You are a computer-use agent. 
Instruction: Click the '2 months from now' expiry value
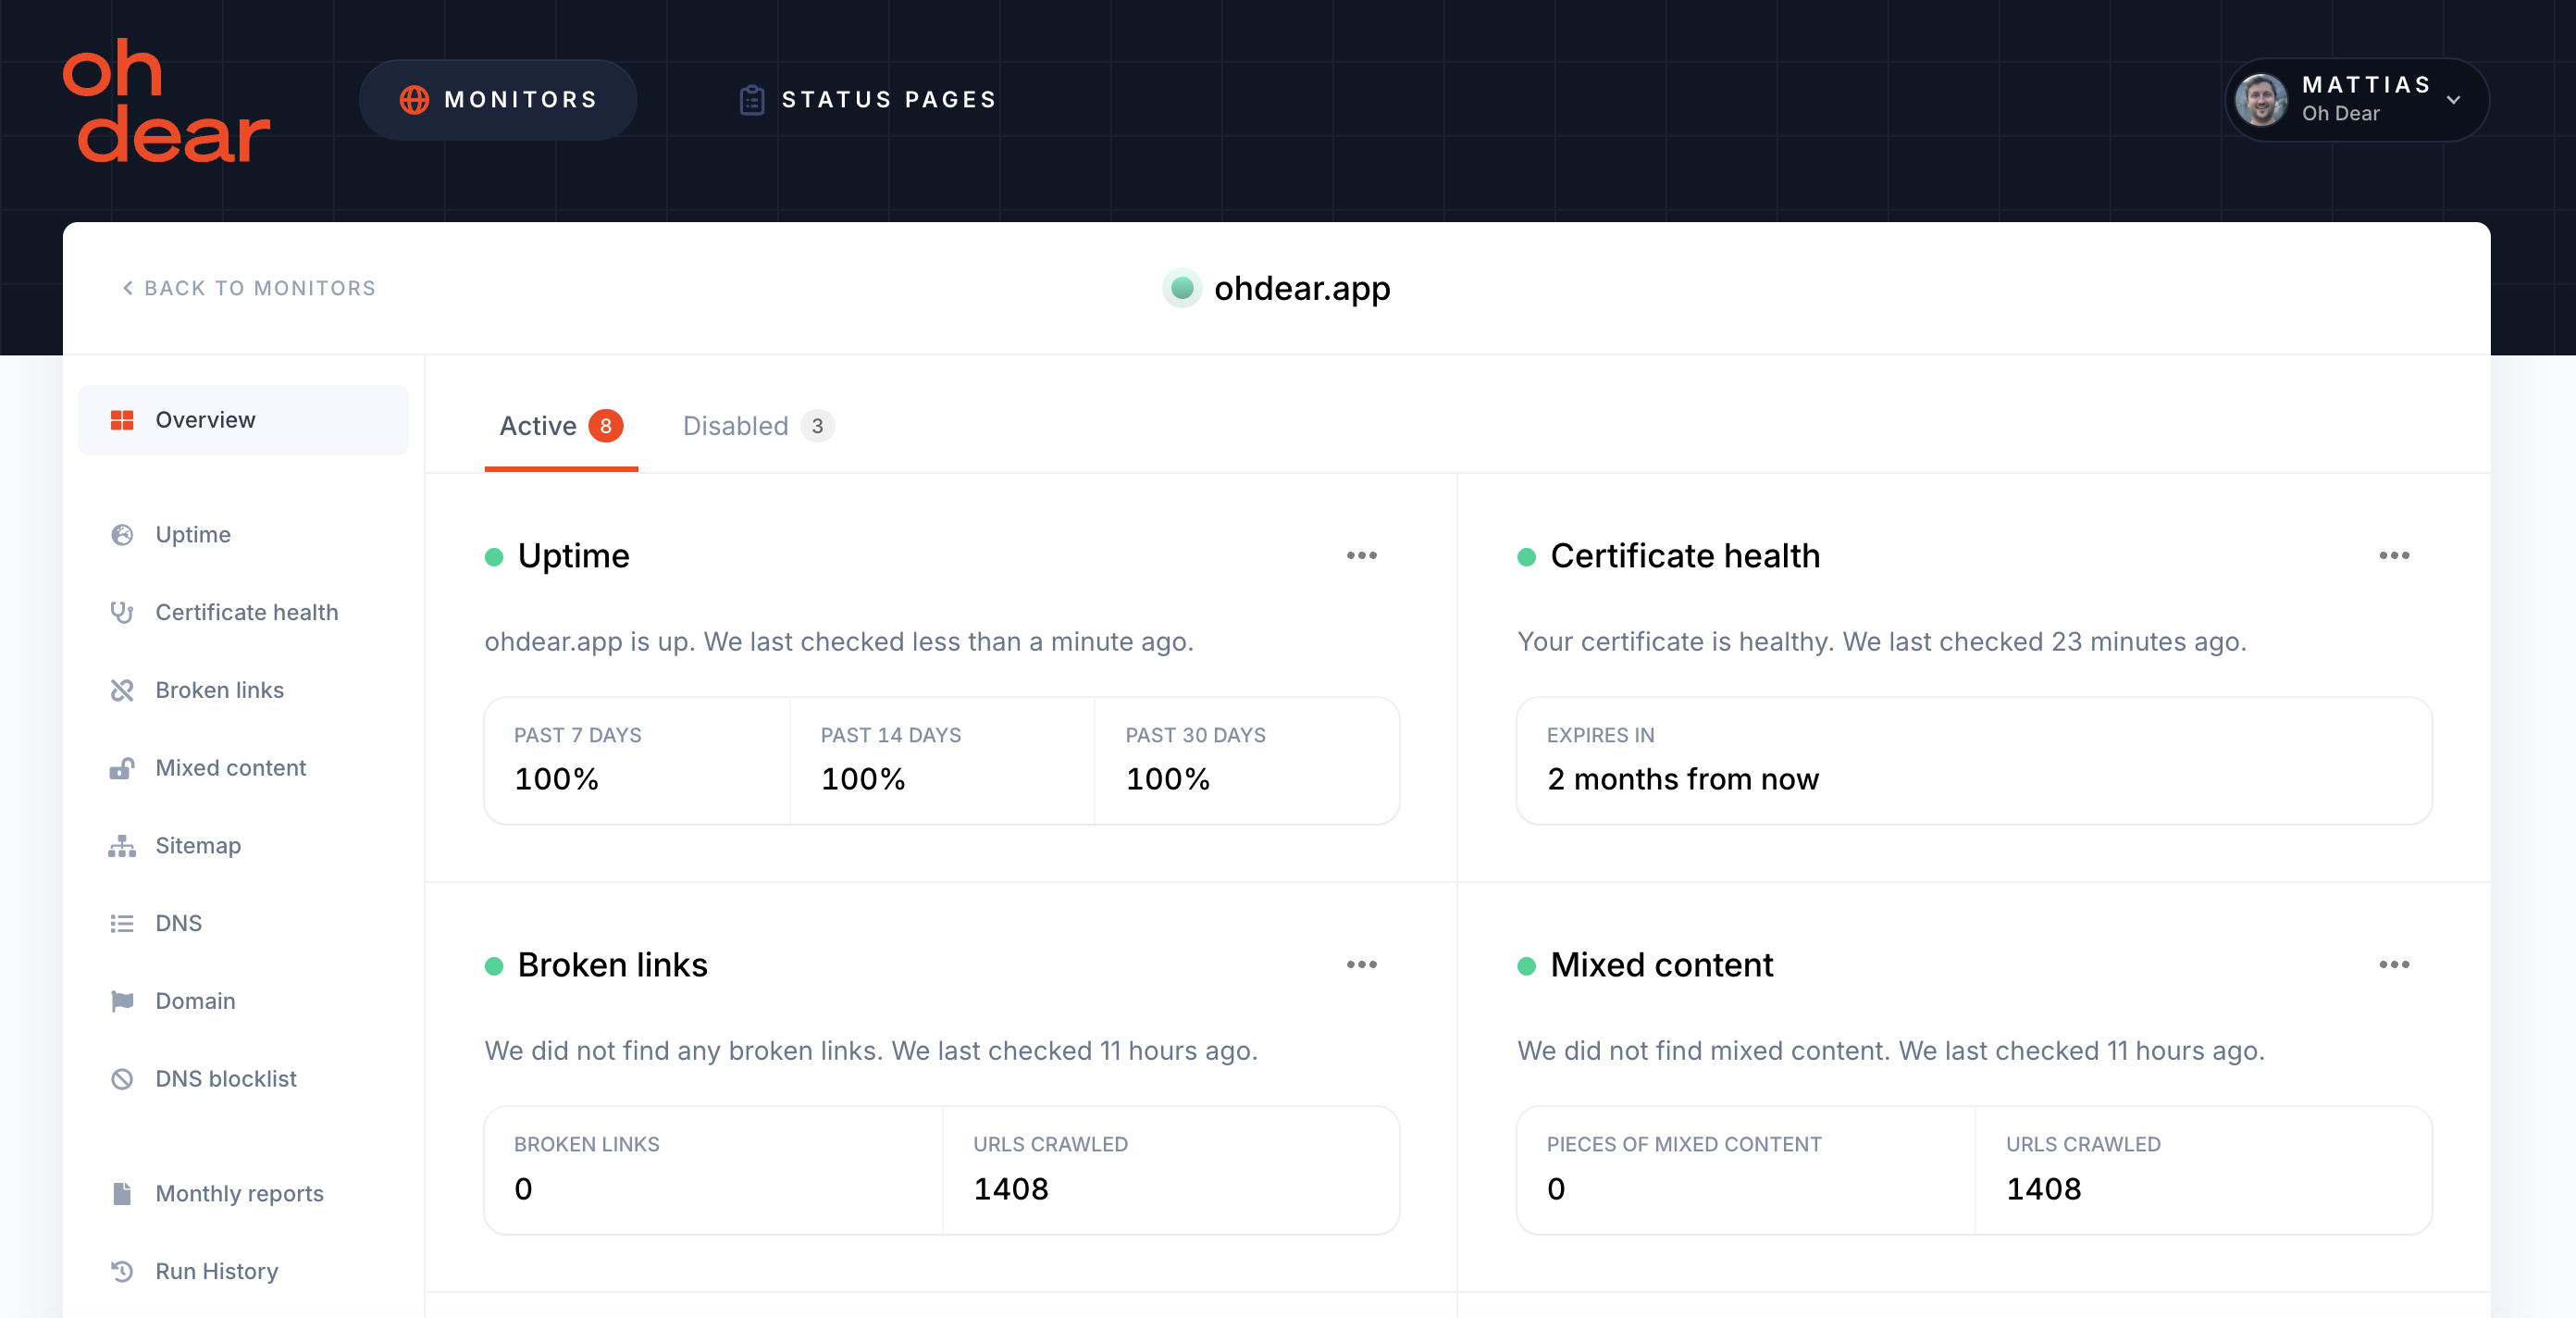tap(1683, 779)
